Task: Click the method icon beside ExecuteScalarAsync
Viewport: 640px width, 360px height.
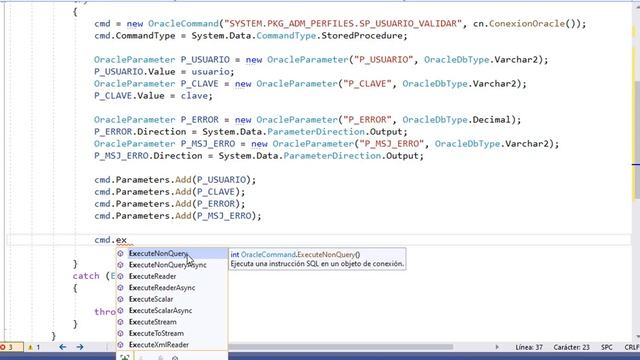Action: (120, 311)
